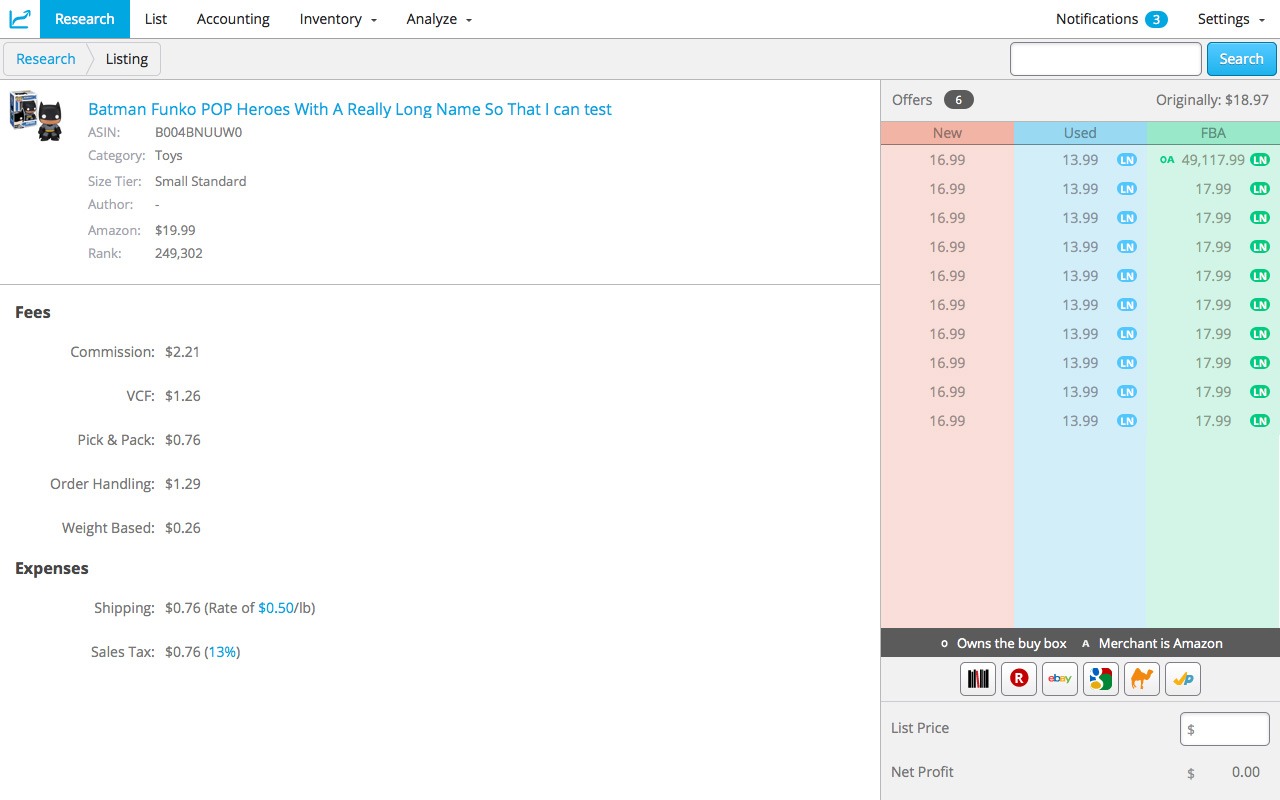
Task: Click the Amazon price $19.99
Action: tap(175, 230)
